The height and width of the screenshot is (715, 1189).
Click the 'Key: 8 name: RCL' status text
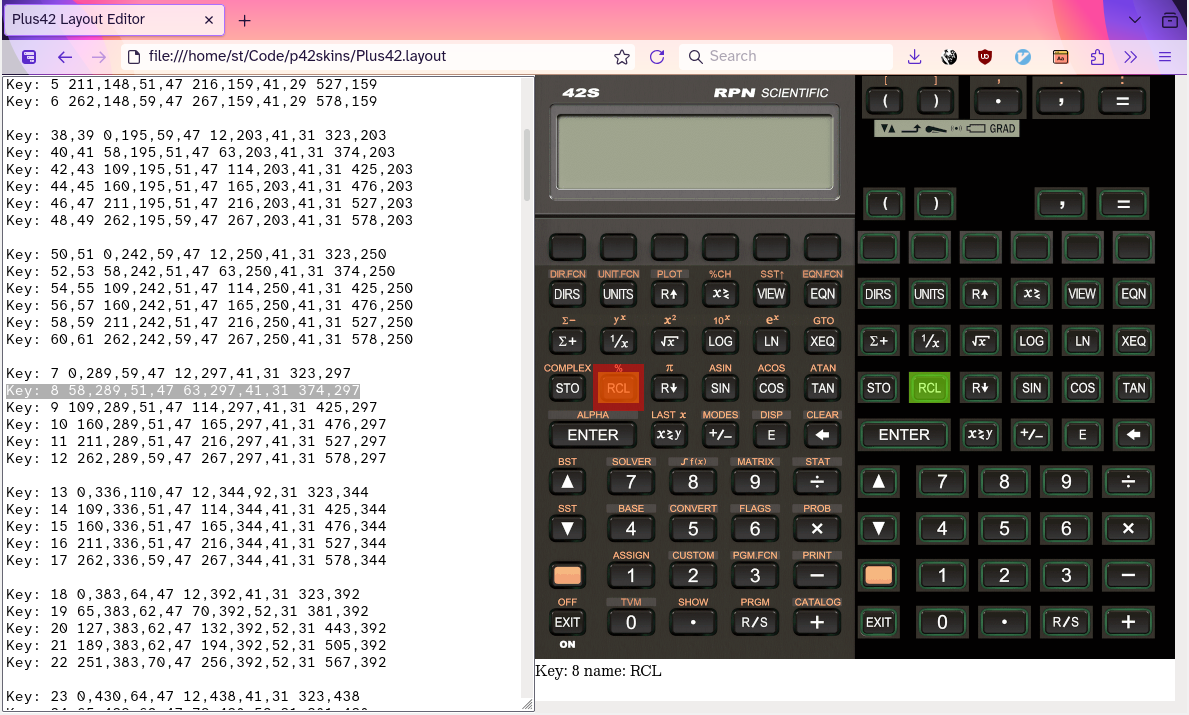point(598,671)
